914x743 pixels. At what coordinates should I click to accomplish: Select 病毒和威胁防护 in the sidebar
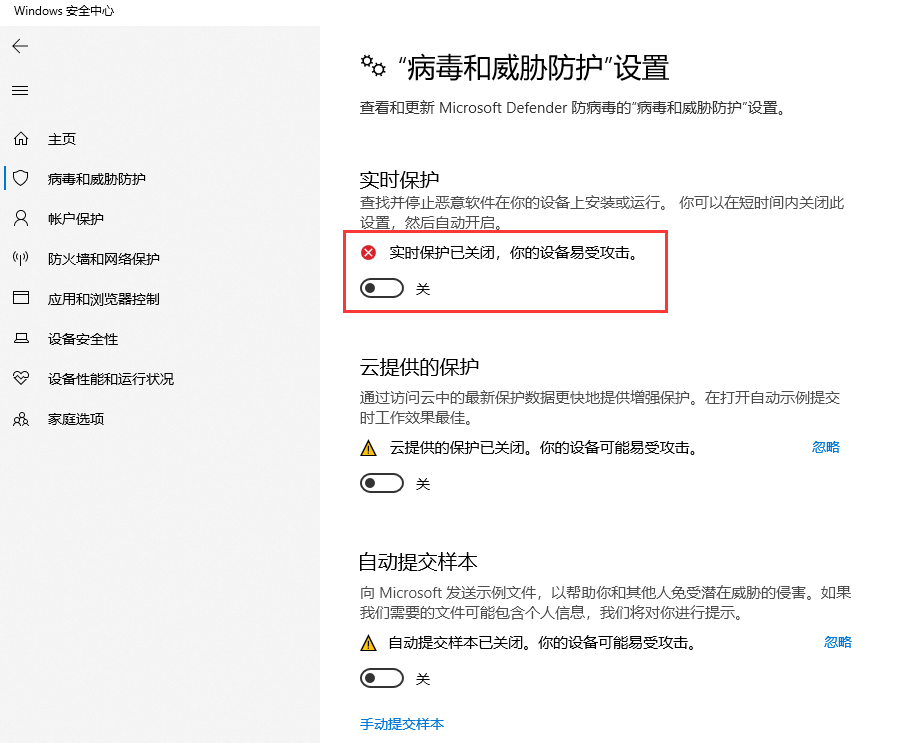click(x=97, y=179)
